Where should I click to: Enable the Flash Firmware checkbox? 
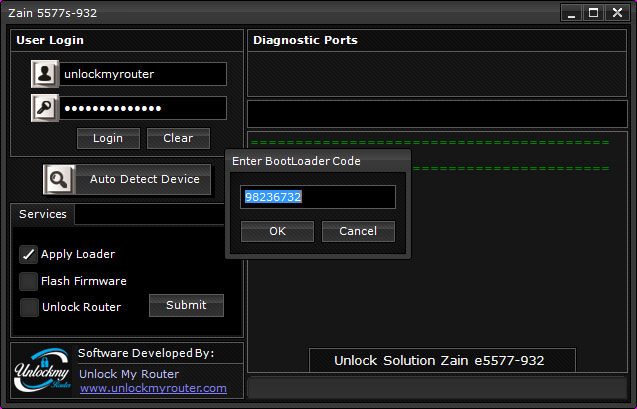[x=28, y=281]
